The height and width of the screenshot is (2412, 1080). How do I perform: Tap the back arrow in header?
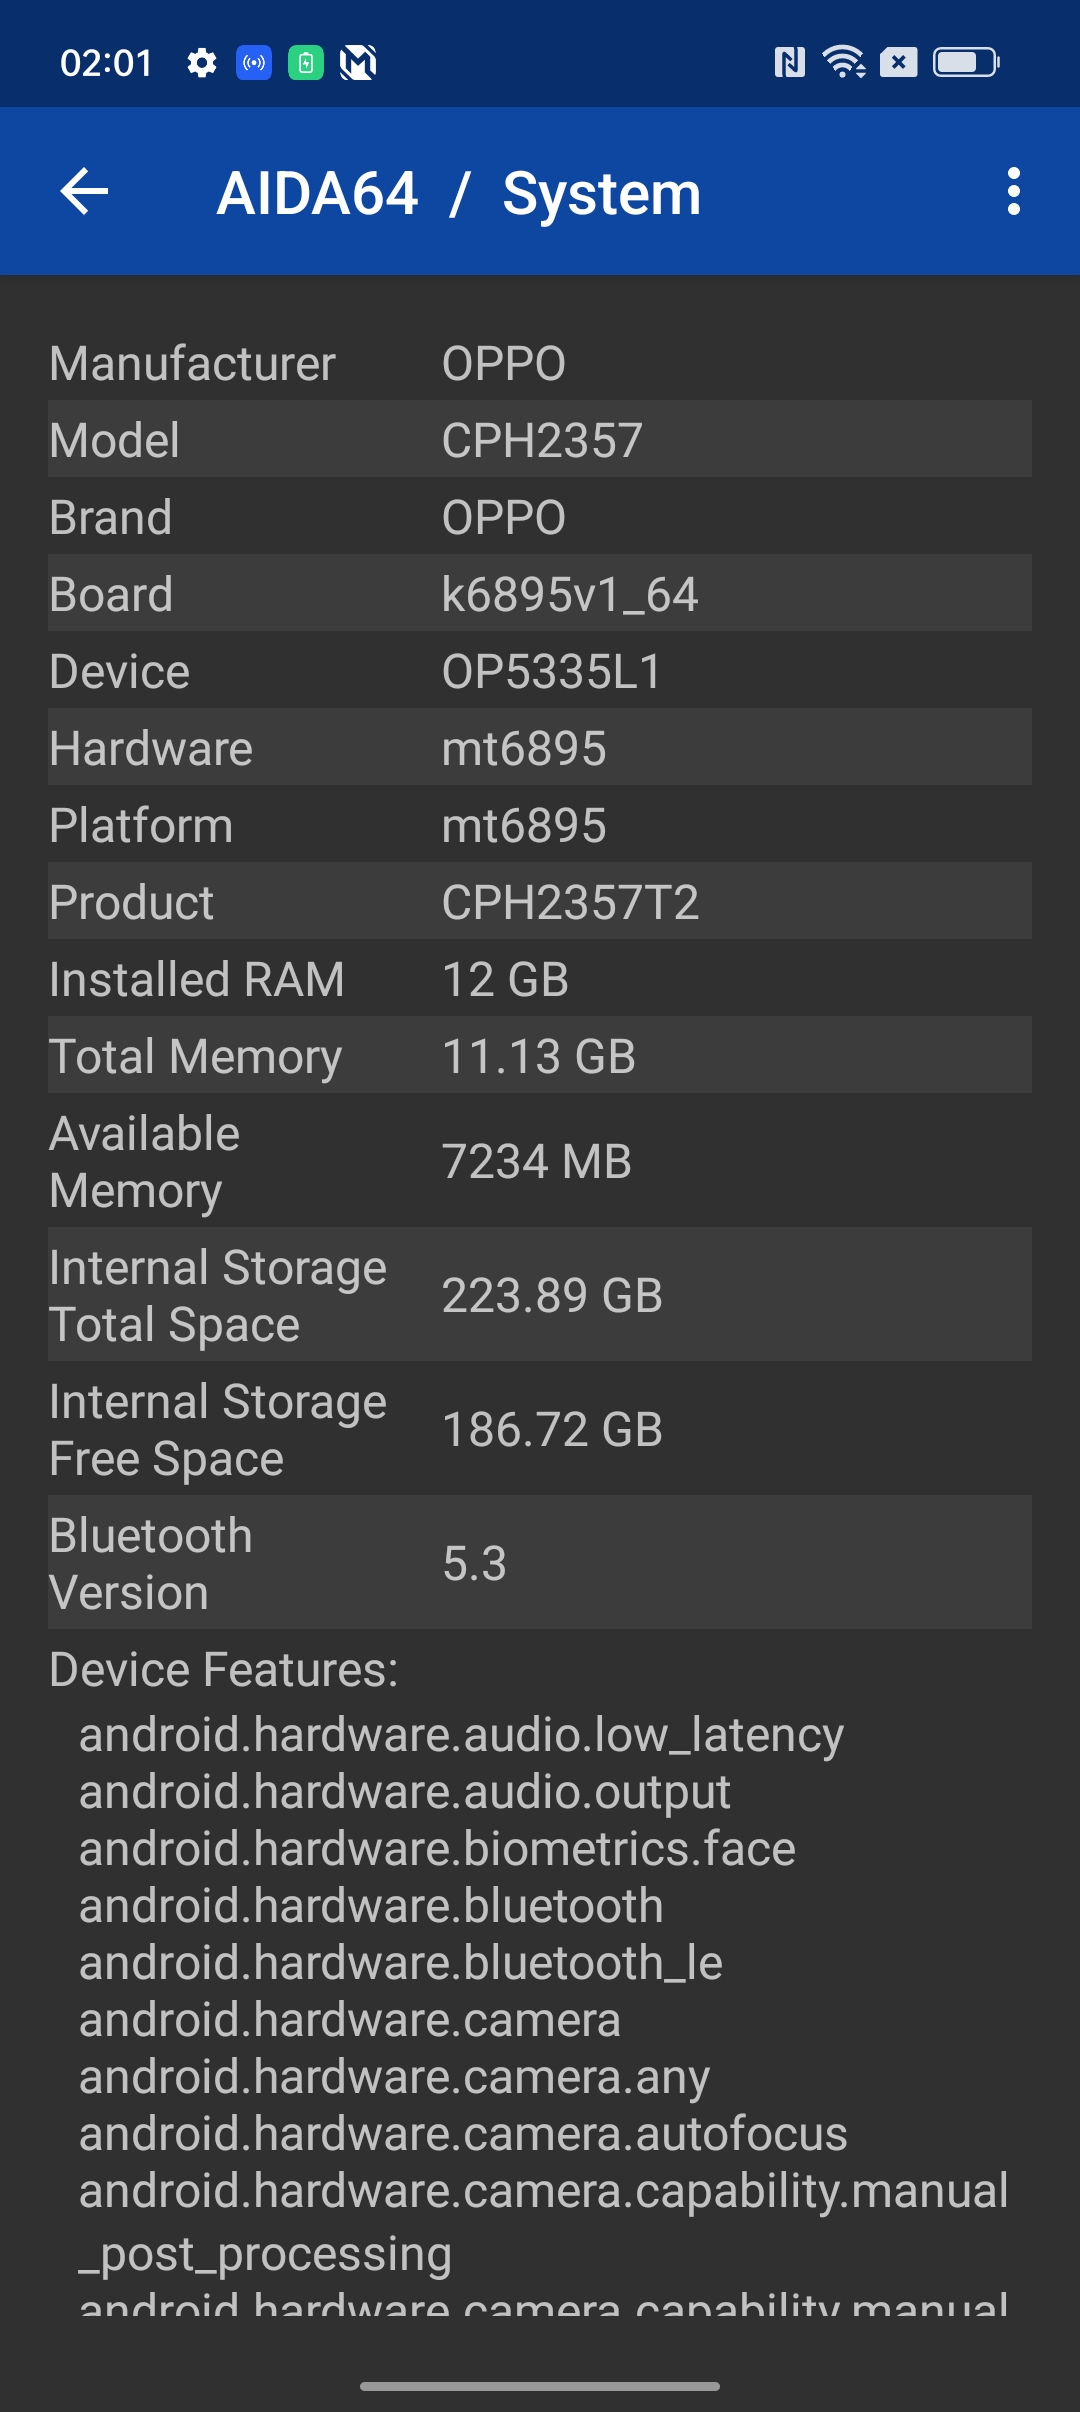pyautogui.click(x=84, y=191)
